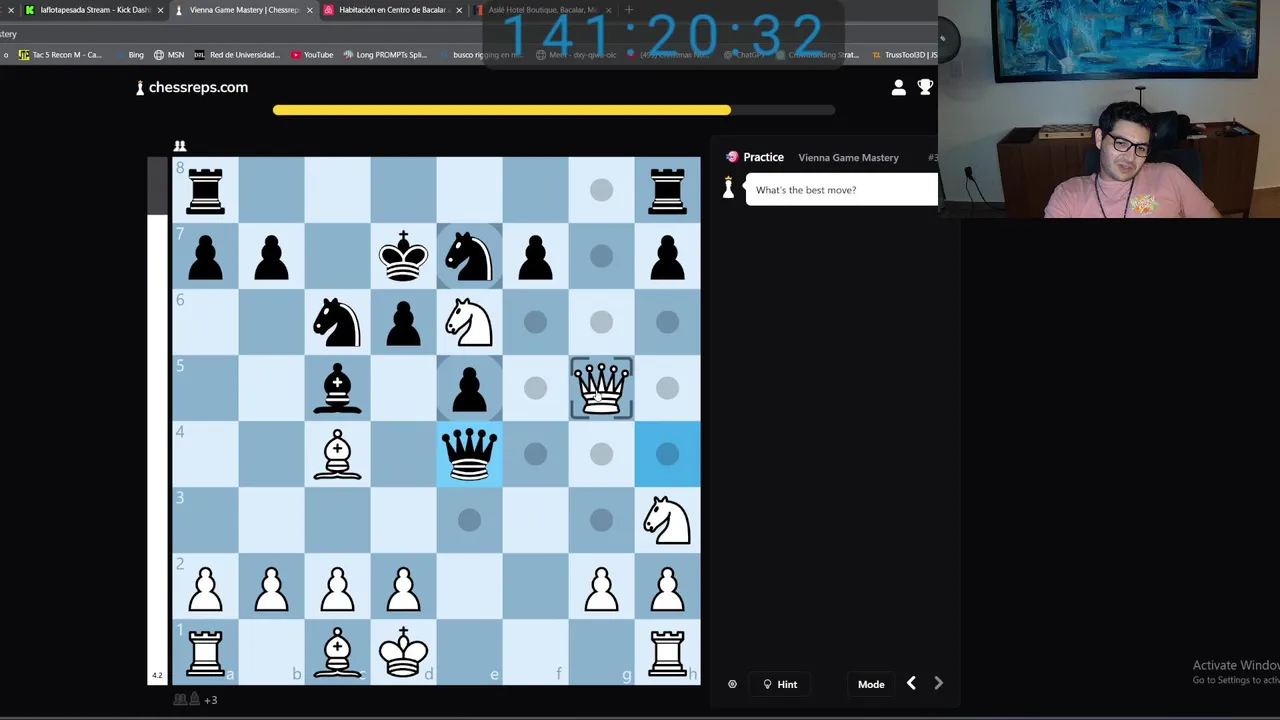Select the white pawn on d2
The width and height of the screenshot is (1280, 720).
[x=403, y=587]
